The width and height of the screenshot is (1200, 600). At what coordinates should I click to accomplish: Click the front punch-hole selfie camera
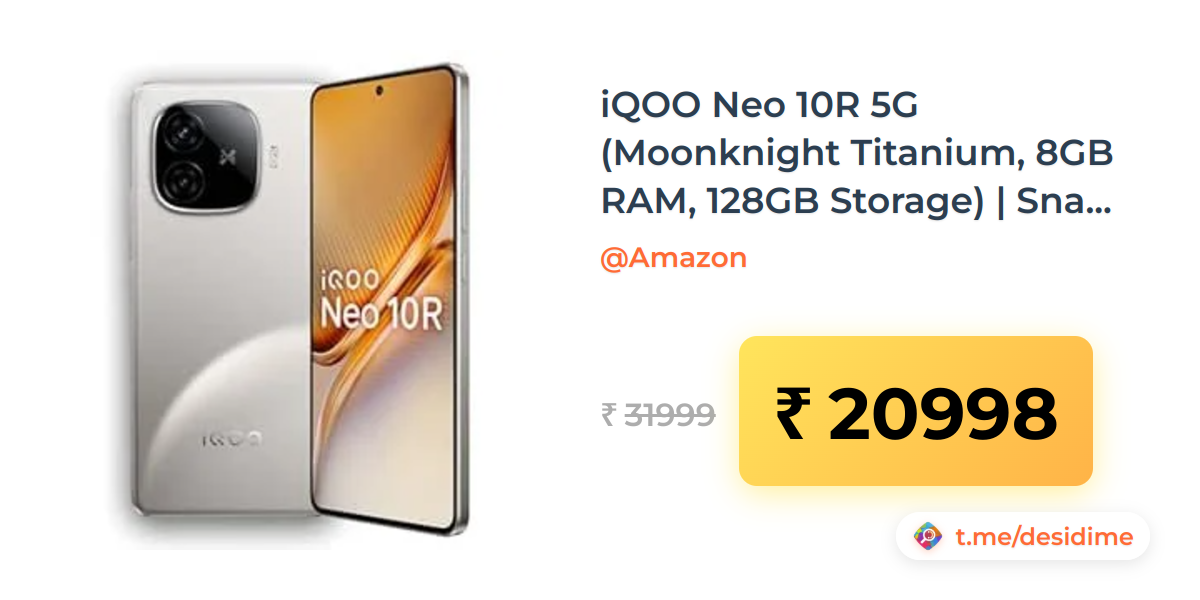(382, 93)
